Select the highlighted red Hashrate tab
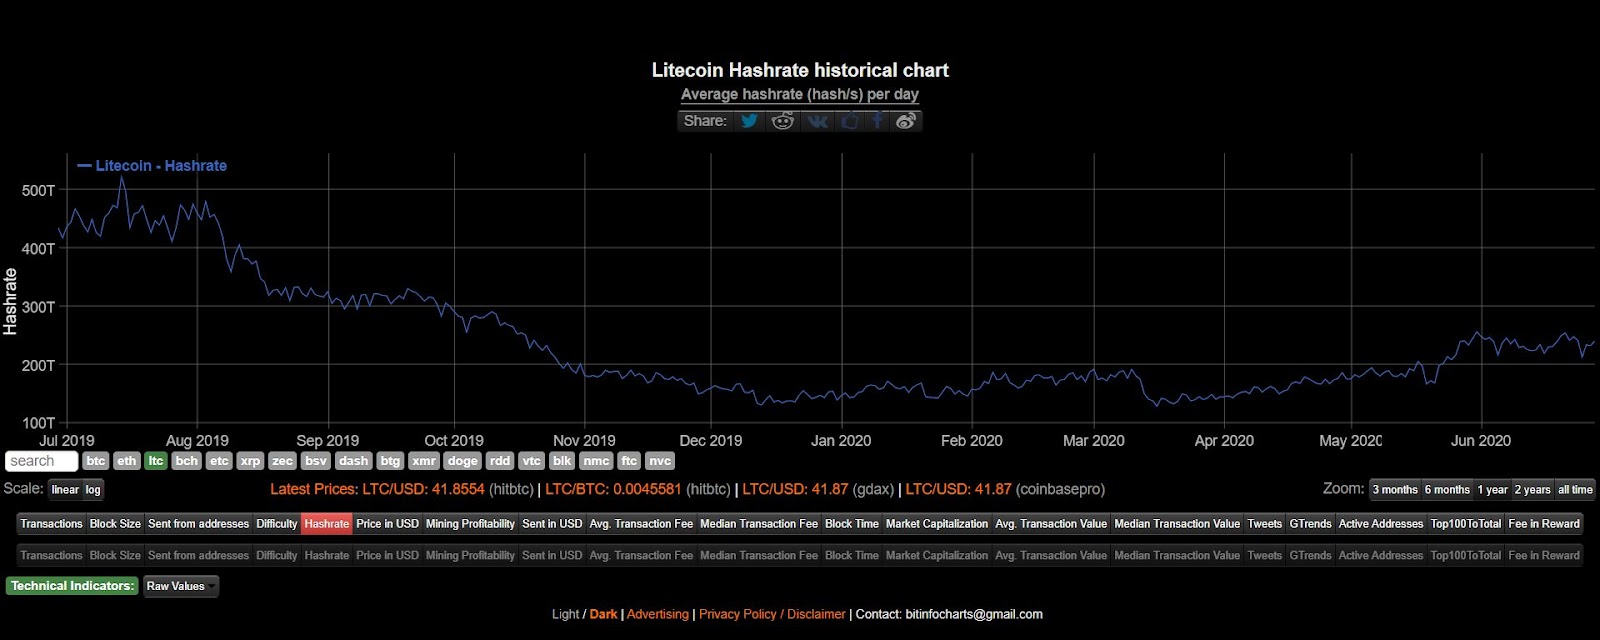1600x640 pixels. 327,524
